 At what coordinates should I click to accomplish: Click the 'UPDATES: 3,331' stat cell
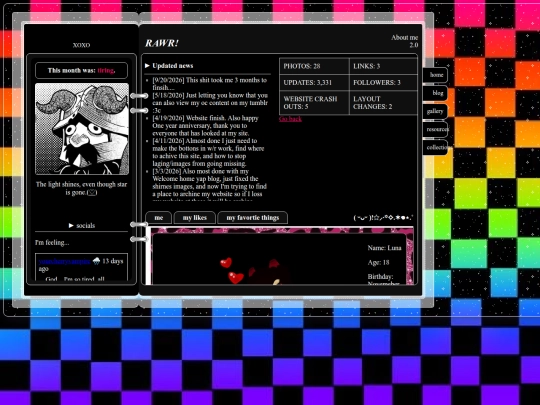[314, 83]
